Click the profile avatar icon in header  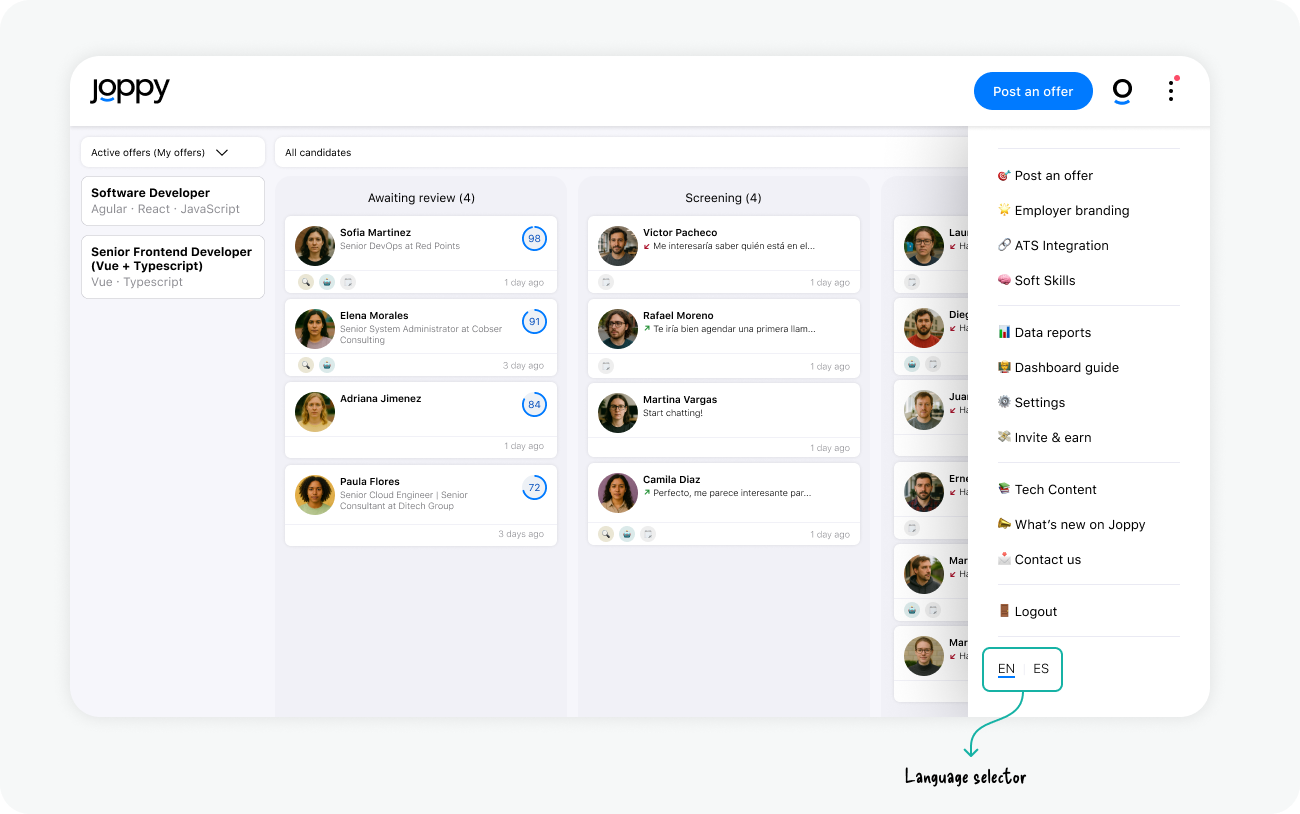pos(1122,91)
